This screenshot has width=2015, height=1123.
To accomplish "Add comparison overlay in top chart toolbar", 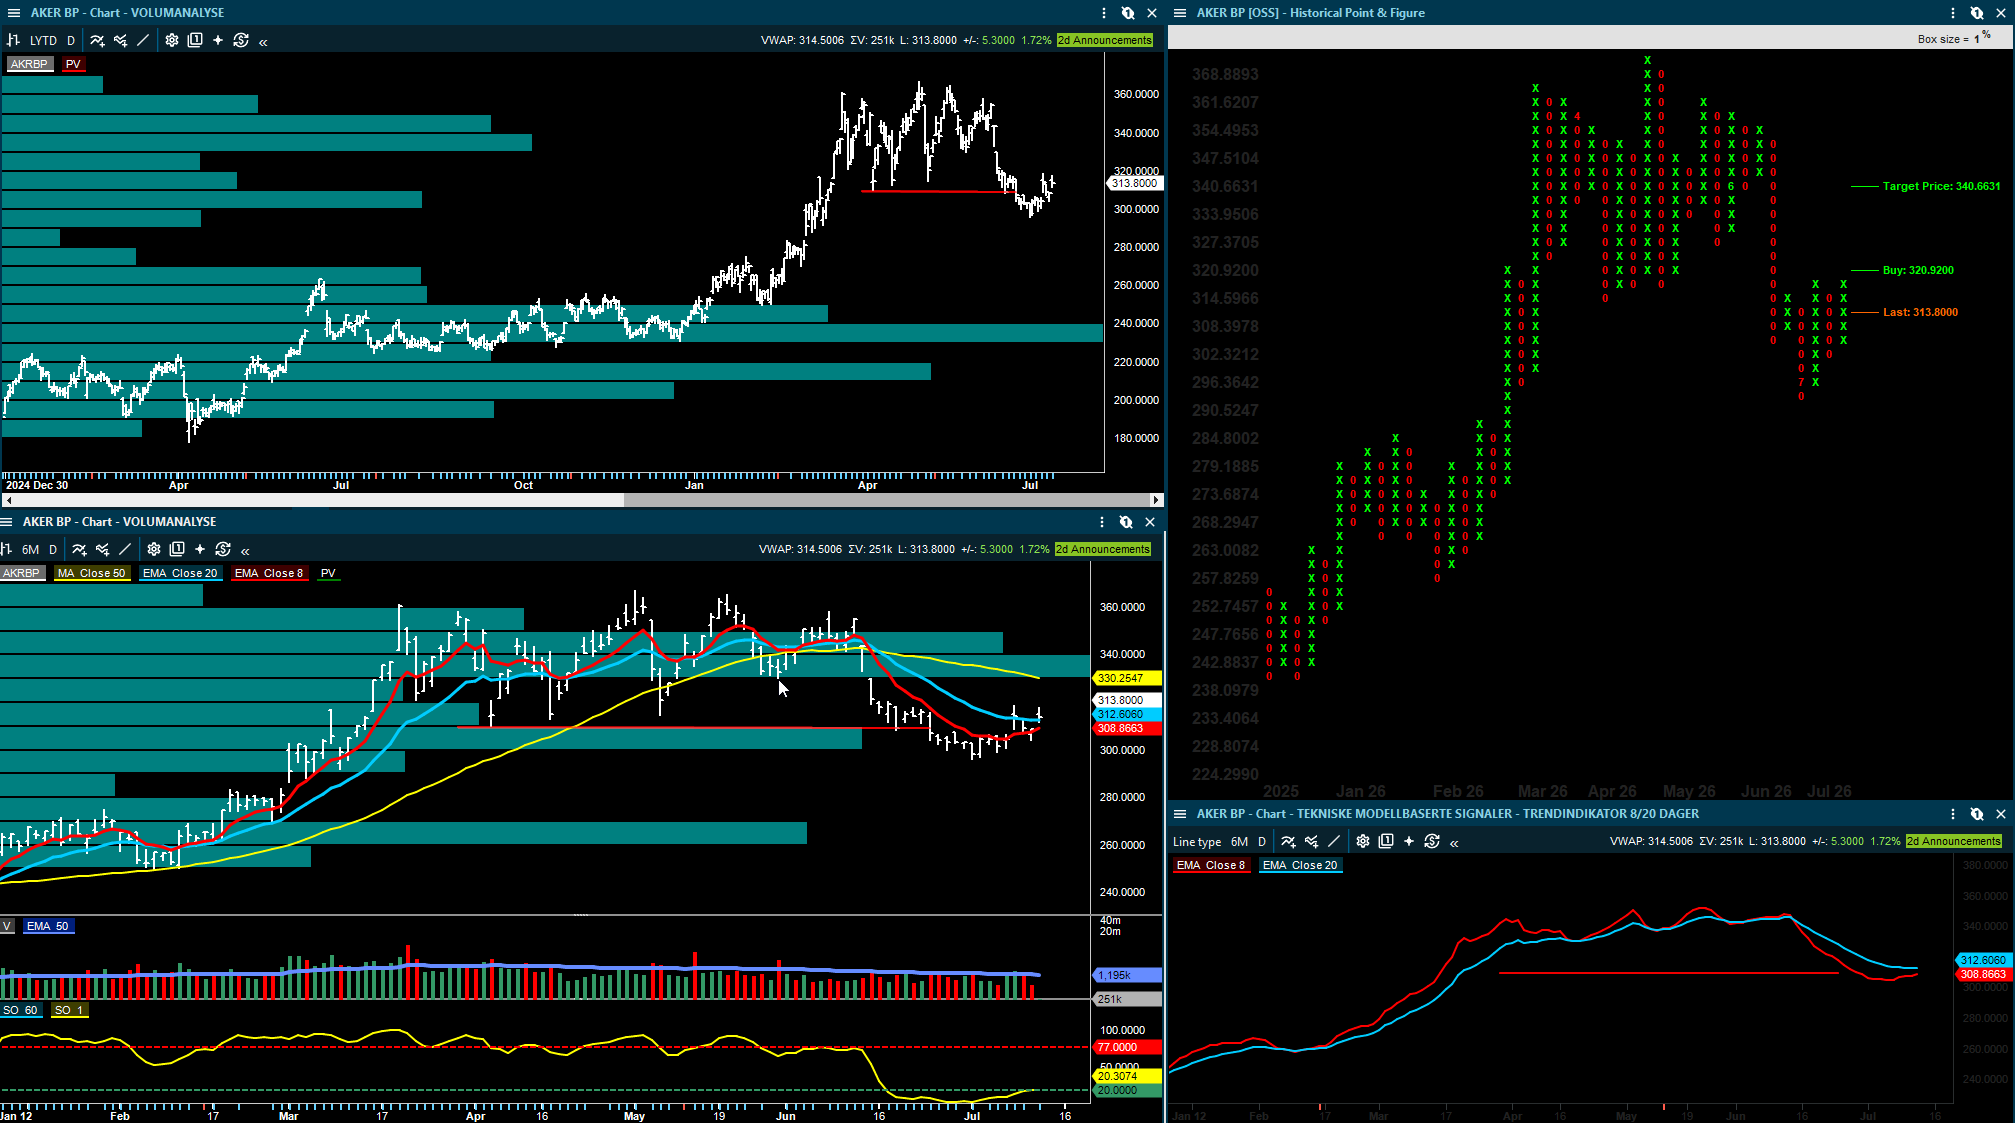I will pos(120,41).
